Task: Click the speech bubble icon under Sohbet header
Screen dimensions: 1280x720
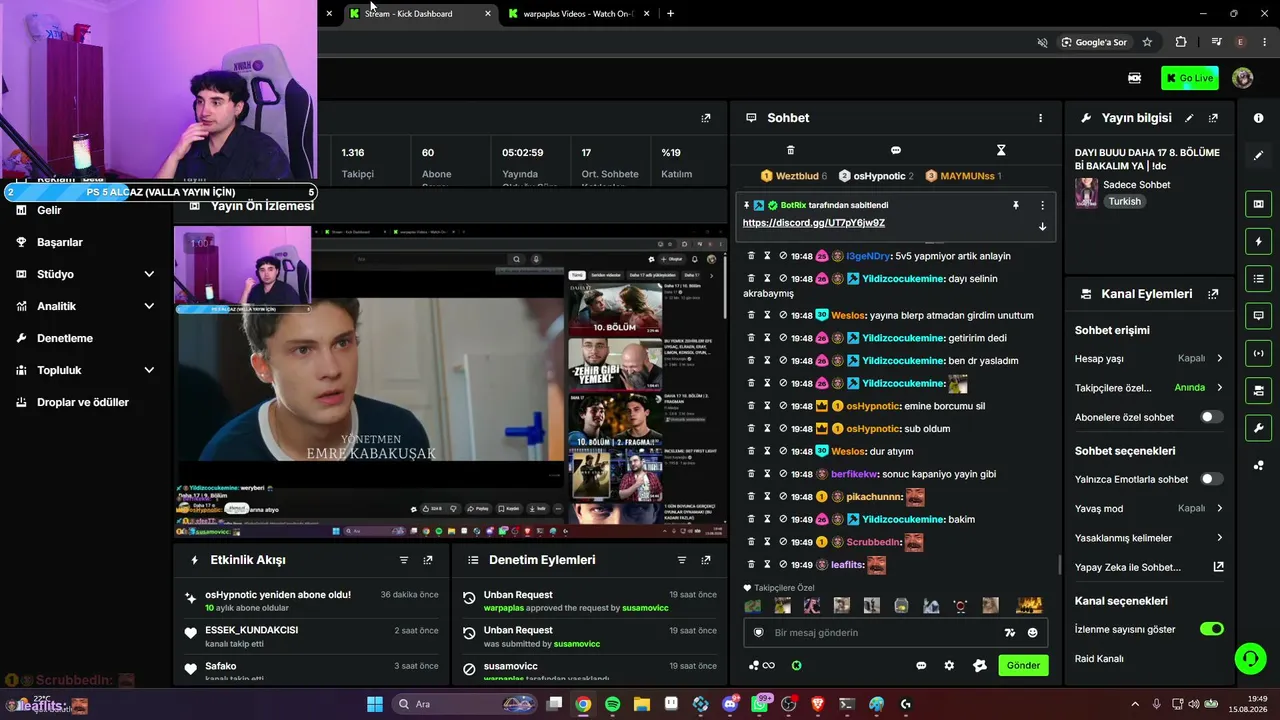Action: click(x=895, y=150)
